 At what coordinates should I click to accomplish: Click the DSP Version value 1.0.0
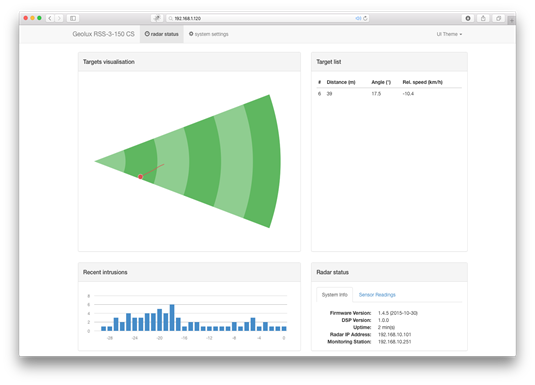point(384,320)
